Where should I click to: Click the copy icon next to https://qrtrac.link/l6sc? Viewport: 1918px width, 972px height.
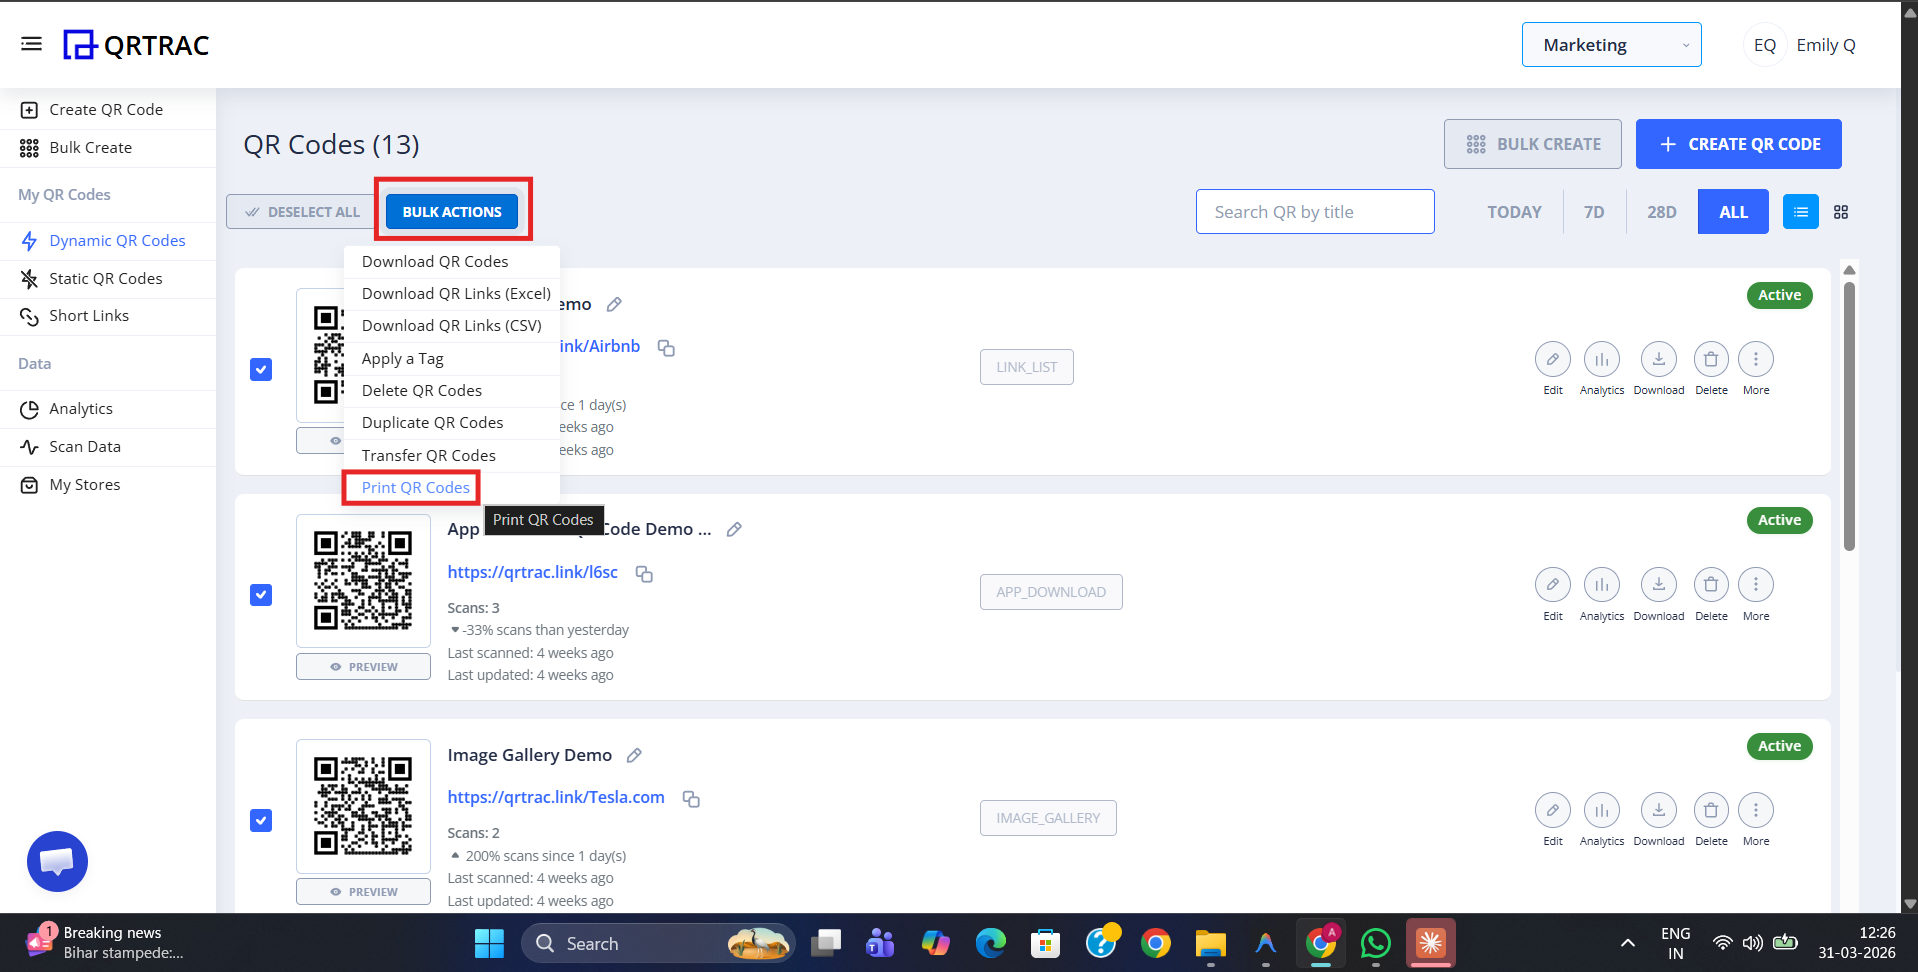pyautogui.click(x=644, y=573)
